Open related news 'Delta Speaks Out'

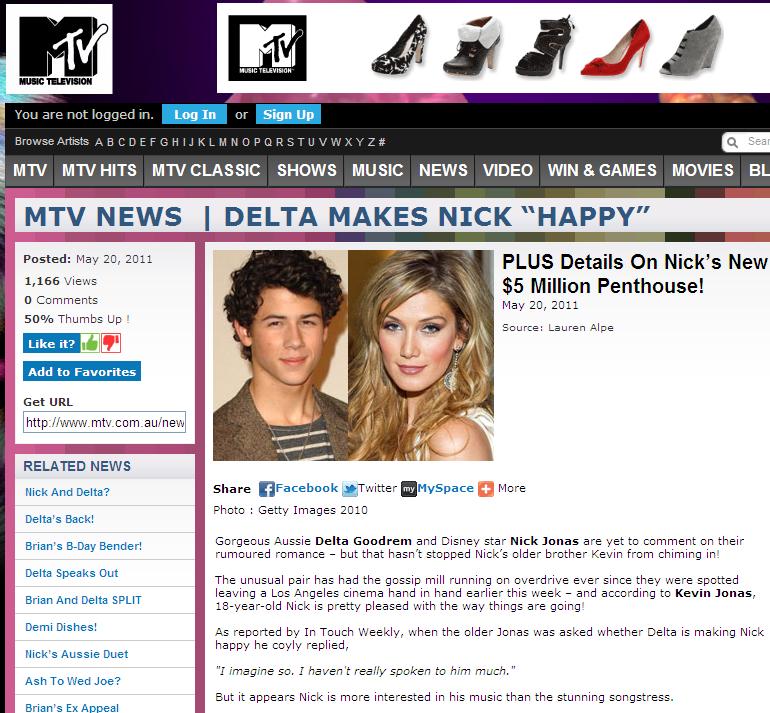click(x=72, y=573)
